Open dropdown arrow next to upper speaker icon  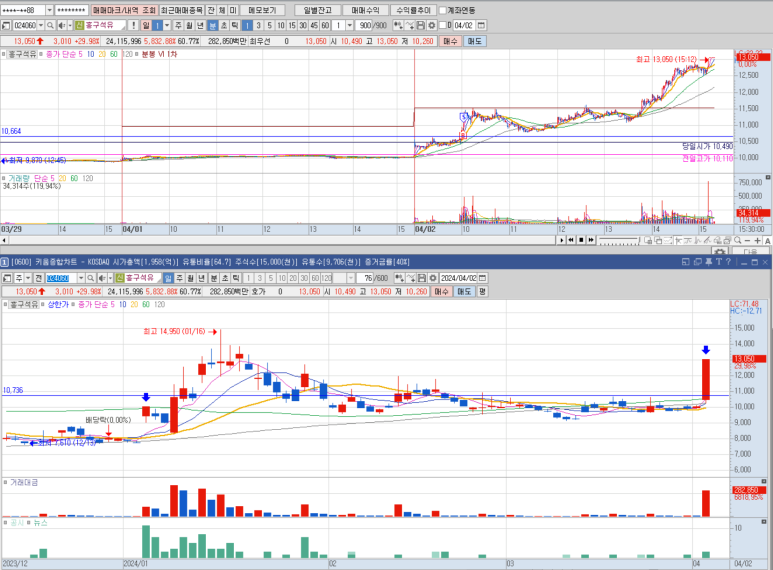70,25
